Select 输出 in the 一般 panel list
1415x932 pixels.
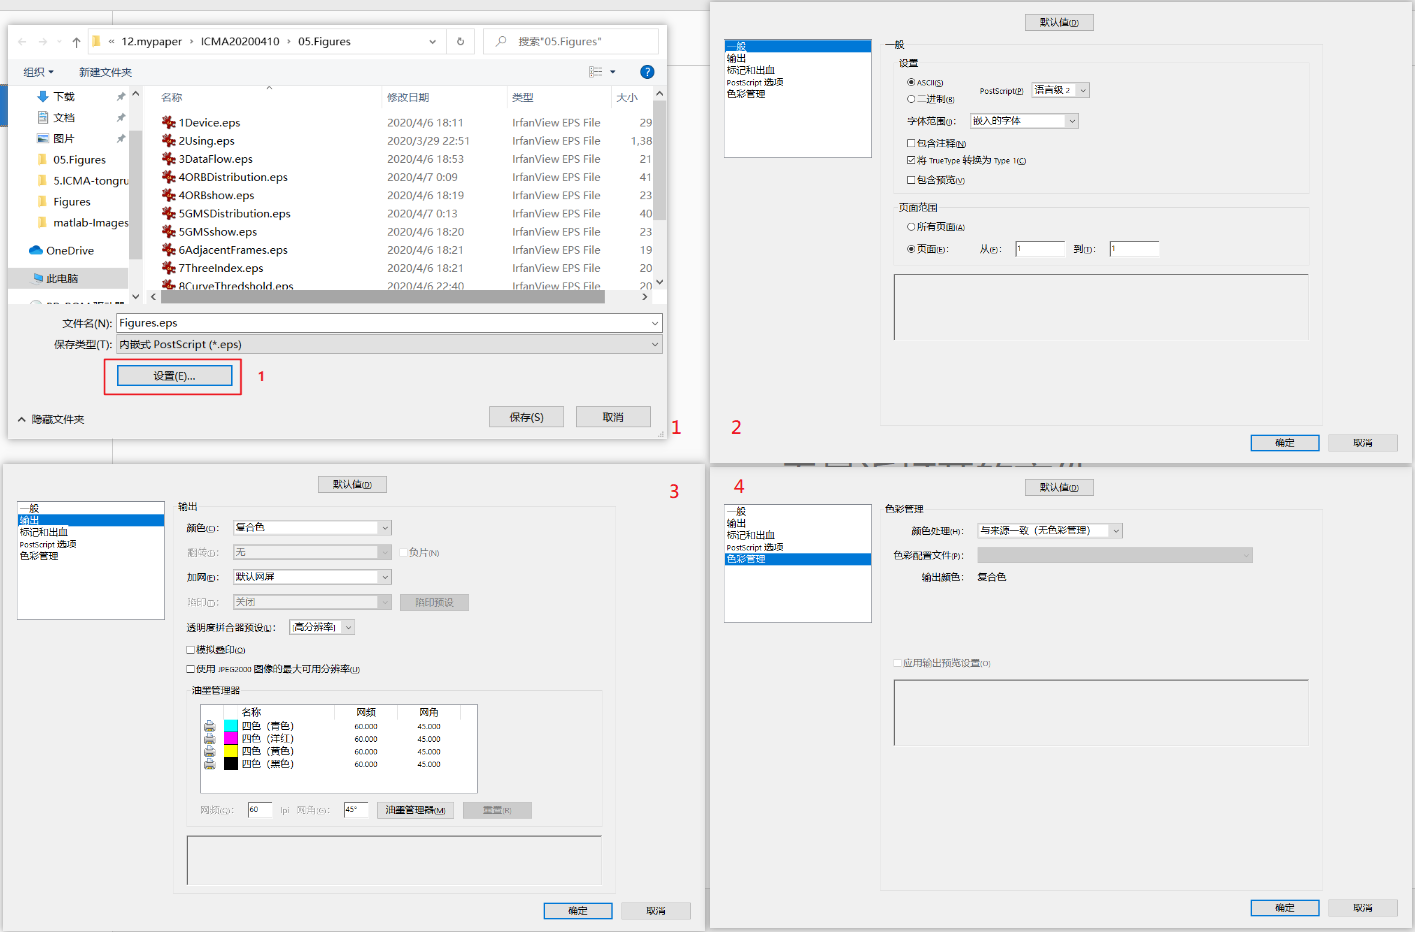pyautogui.click(x=797, y=58)
